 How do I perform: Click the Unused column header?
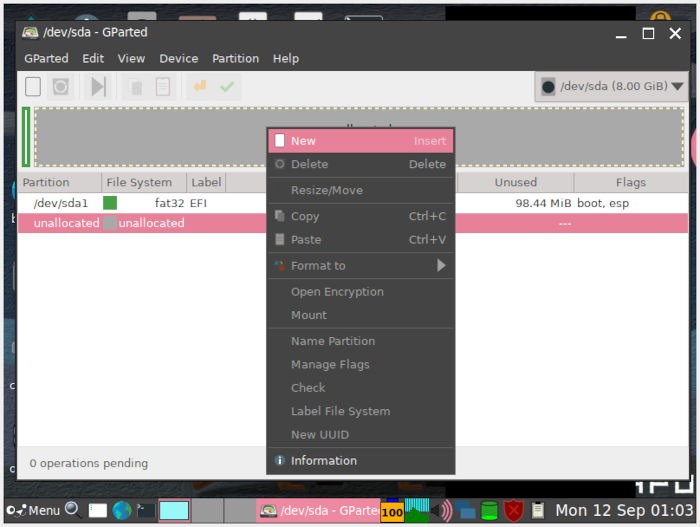click(x=515, y=182)
